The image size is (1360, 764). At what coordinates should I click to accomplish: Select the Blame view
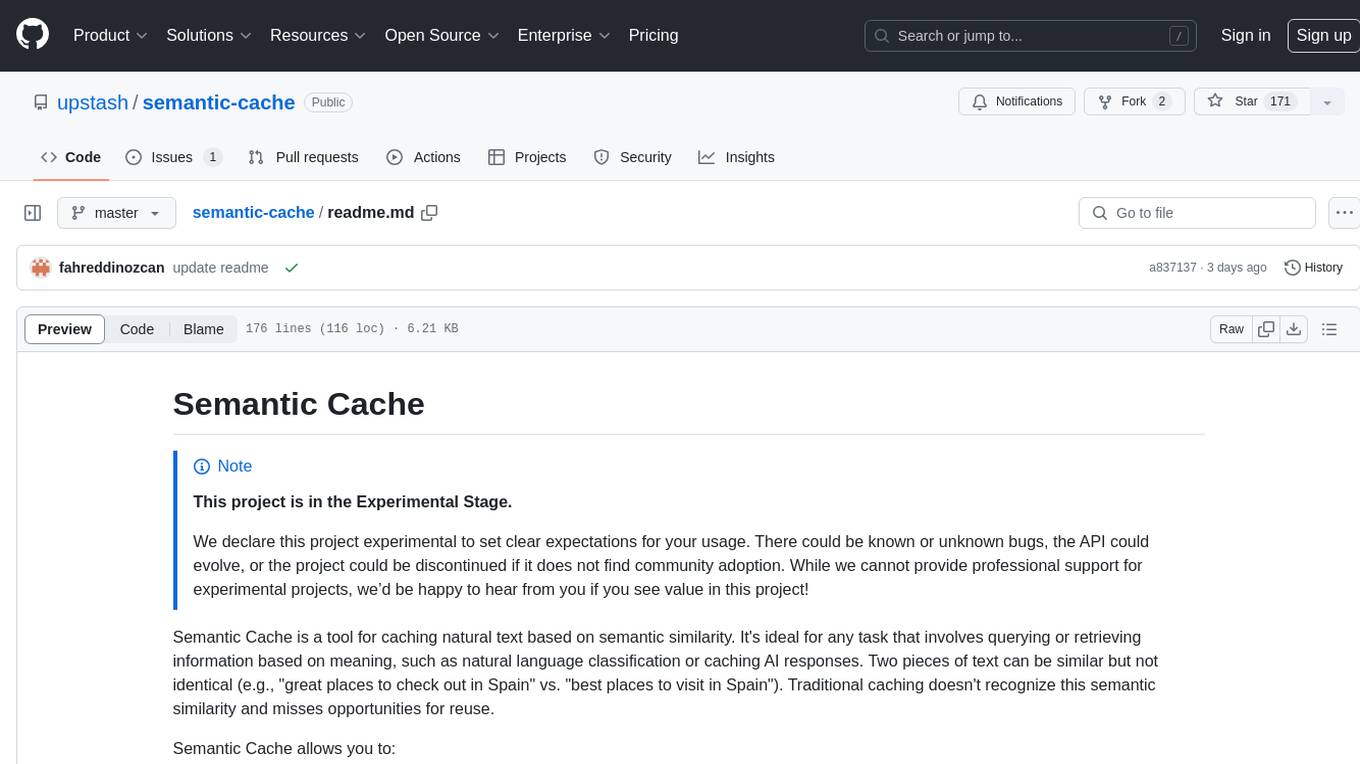(203, 329)
